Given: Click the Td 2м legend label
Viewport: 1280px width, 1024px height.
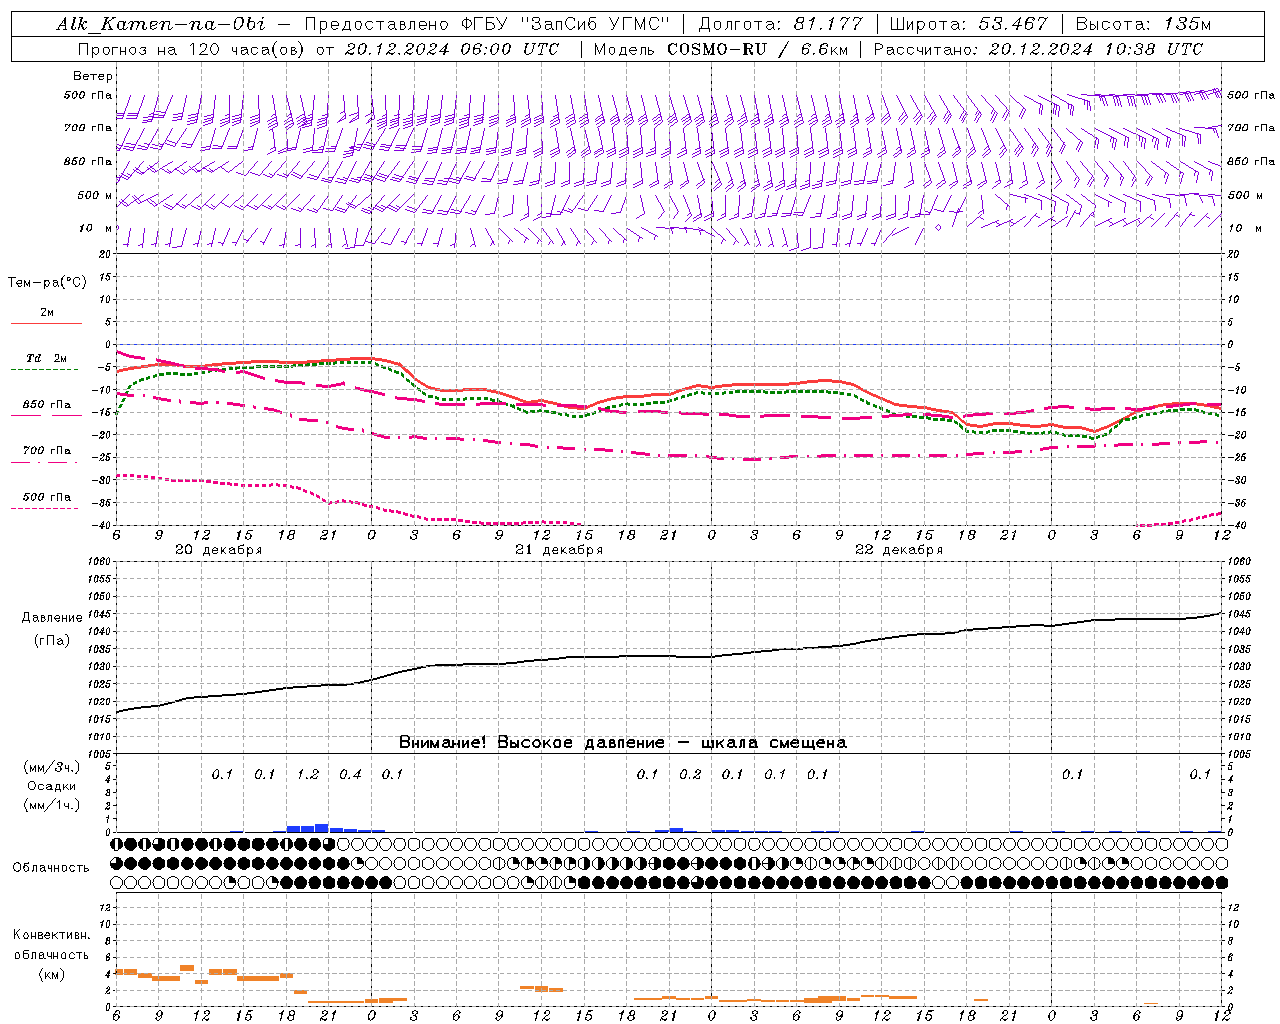Looking at the screenshot, I should 46,358.
